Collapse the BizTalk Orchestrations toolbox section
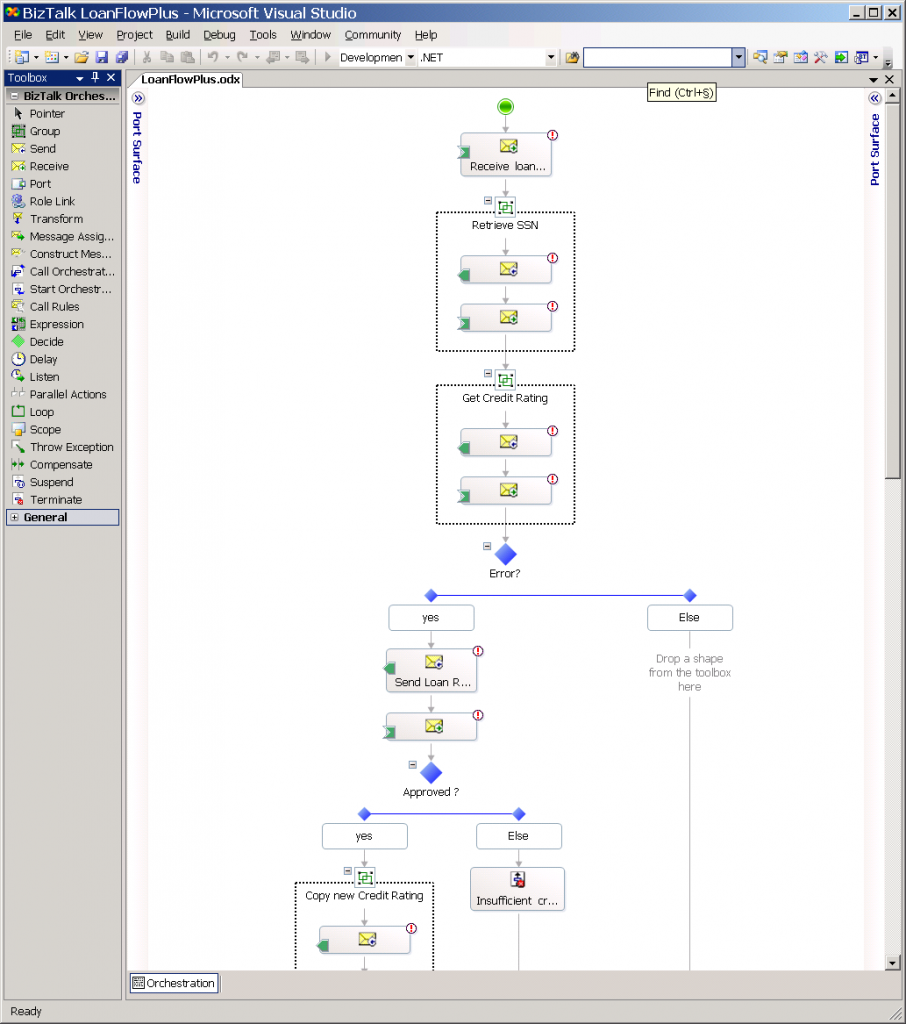Viewport: 906px width, 1024px height. [x=14, y=96]
